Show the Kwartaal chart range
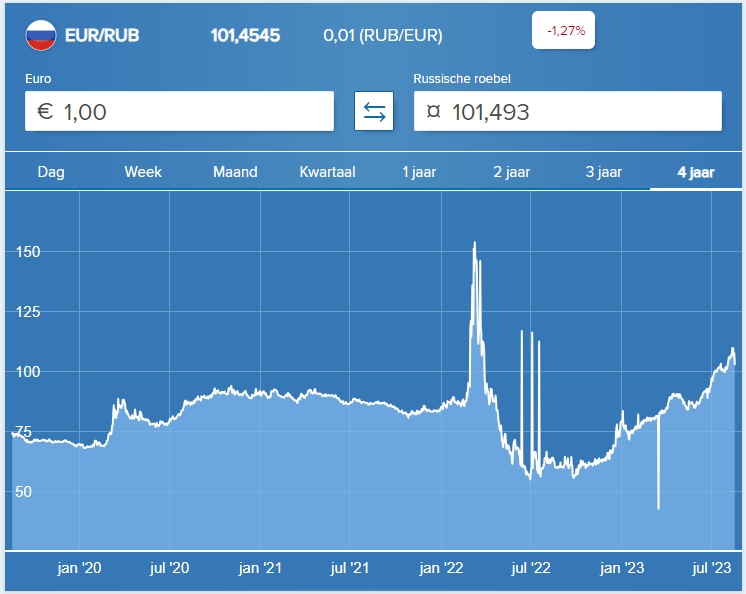 point(327,172)
